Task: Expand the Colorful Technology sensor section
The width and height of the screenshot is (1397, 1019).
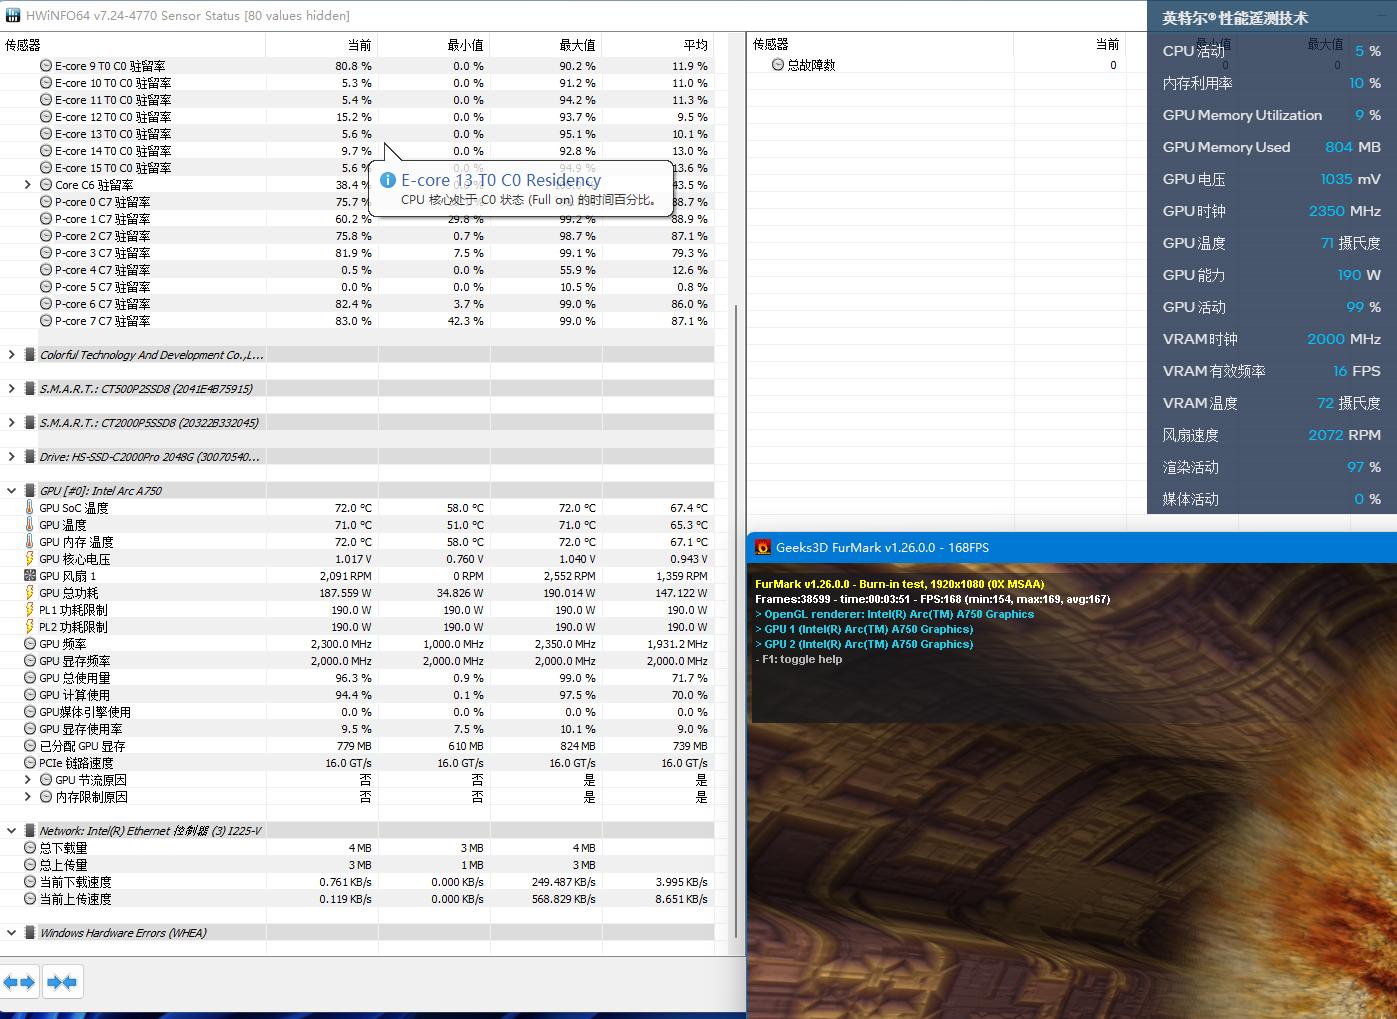Action: [12, 355]
